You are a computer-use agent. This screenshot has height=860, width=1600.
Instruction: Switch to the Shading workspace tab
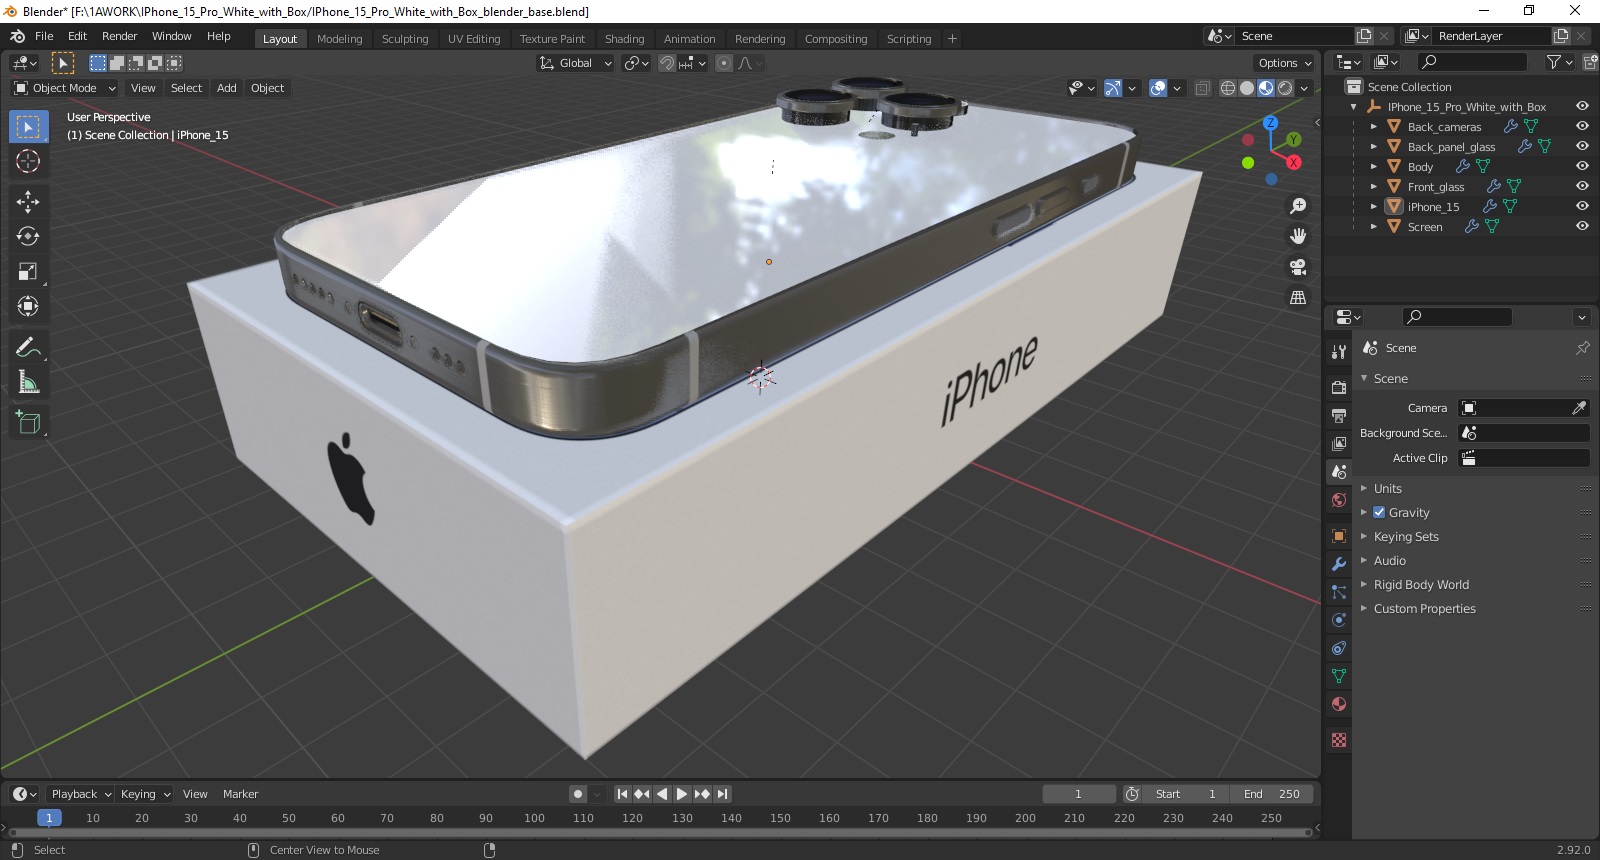pyautogui.click(x=624, y=39)
